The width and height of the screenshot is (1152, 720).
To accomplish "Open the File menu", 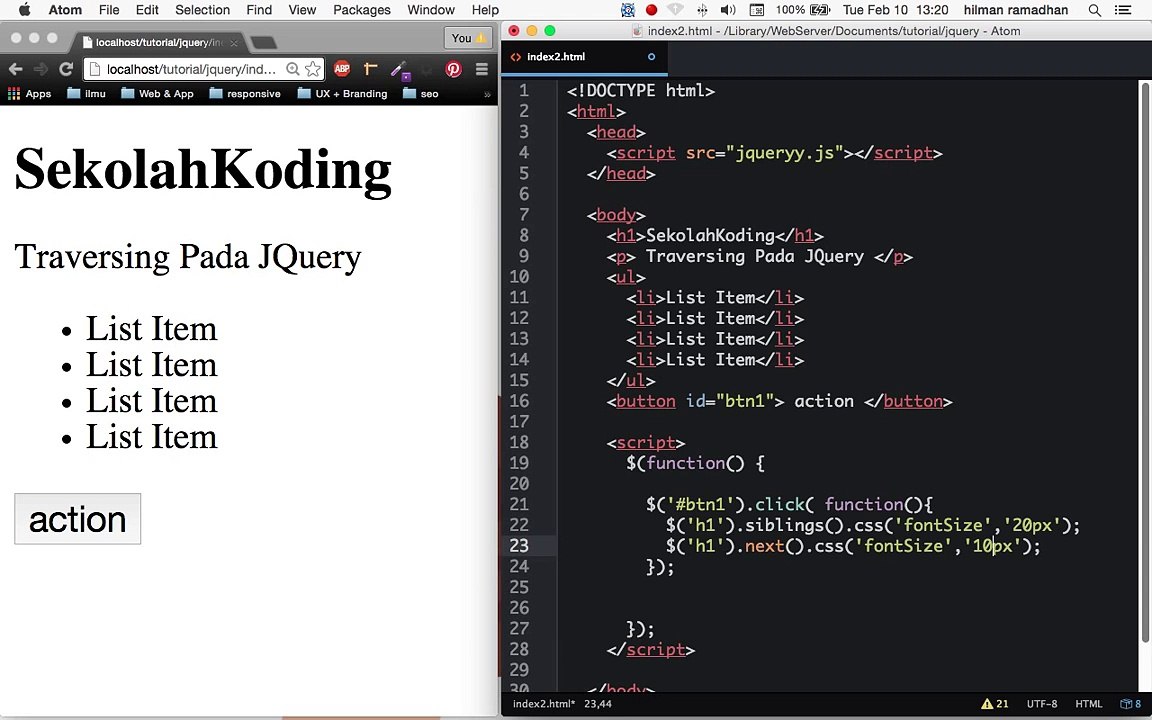I will click(x=109, y=10).
